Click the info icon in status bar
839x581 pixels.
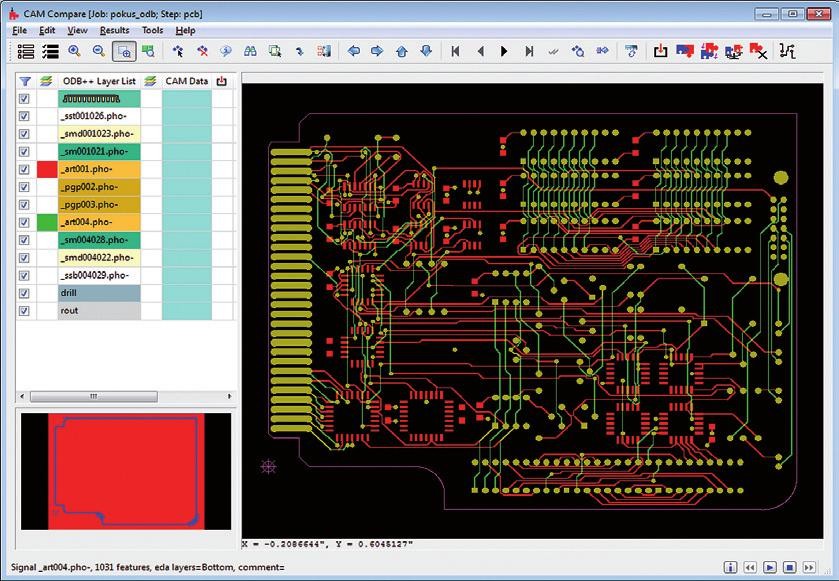732,568
